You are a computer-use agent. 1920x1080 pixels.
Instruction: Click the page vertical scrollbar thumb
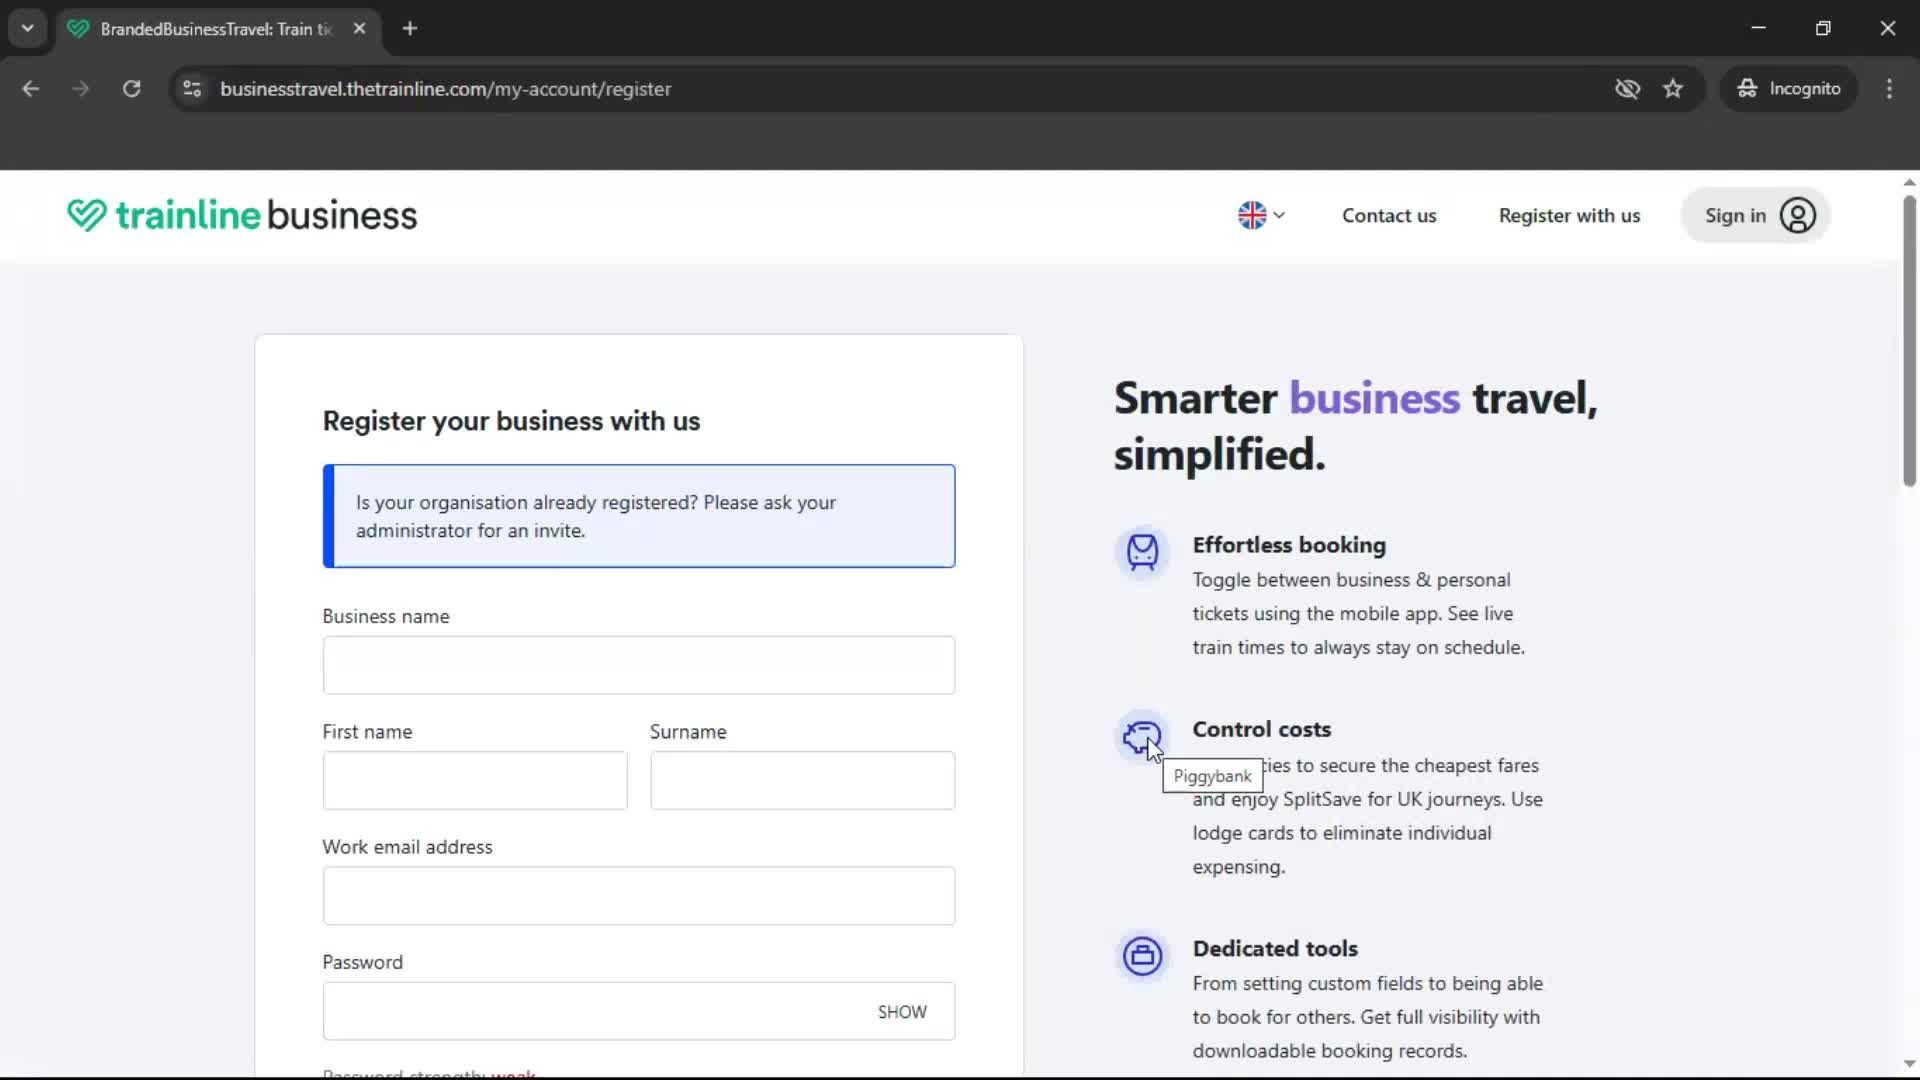(1908, 340)
